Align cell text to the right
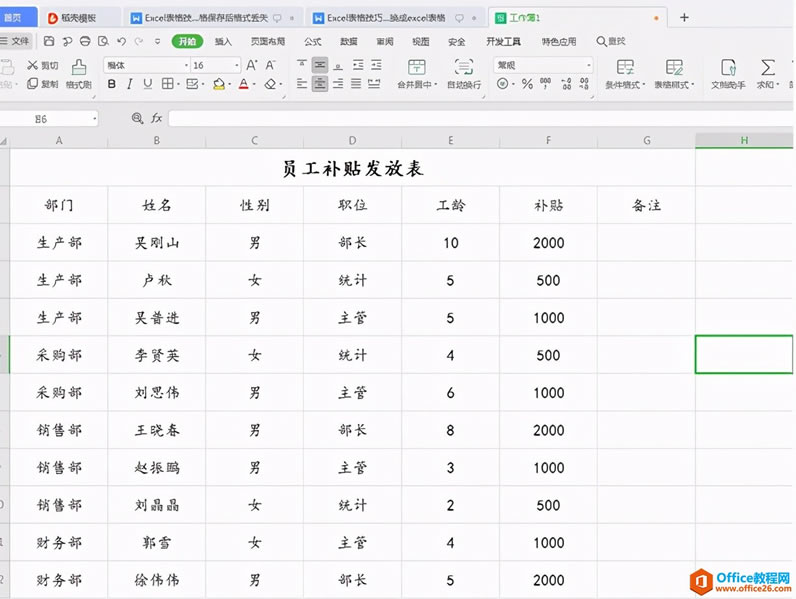 [338, 84]
